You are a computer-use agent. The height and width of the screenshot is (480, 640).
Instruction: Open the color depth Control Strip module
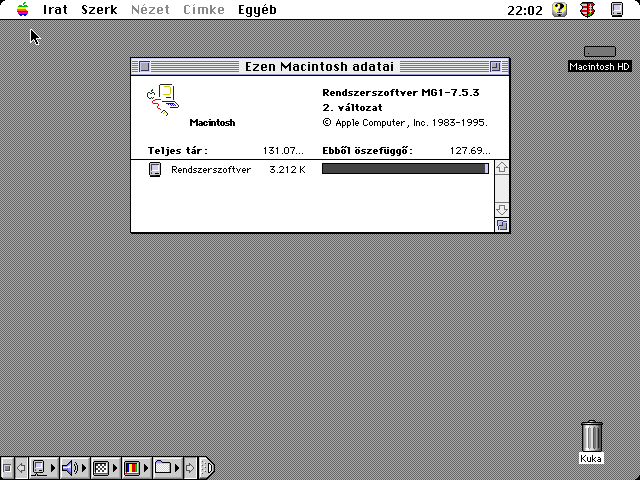[136, 468]
